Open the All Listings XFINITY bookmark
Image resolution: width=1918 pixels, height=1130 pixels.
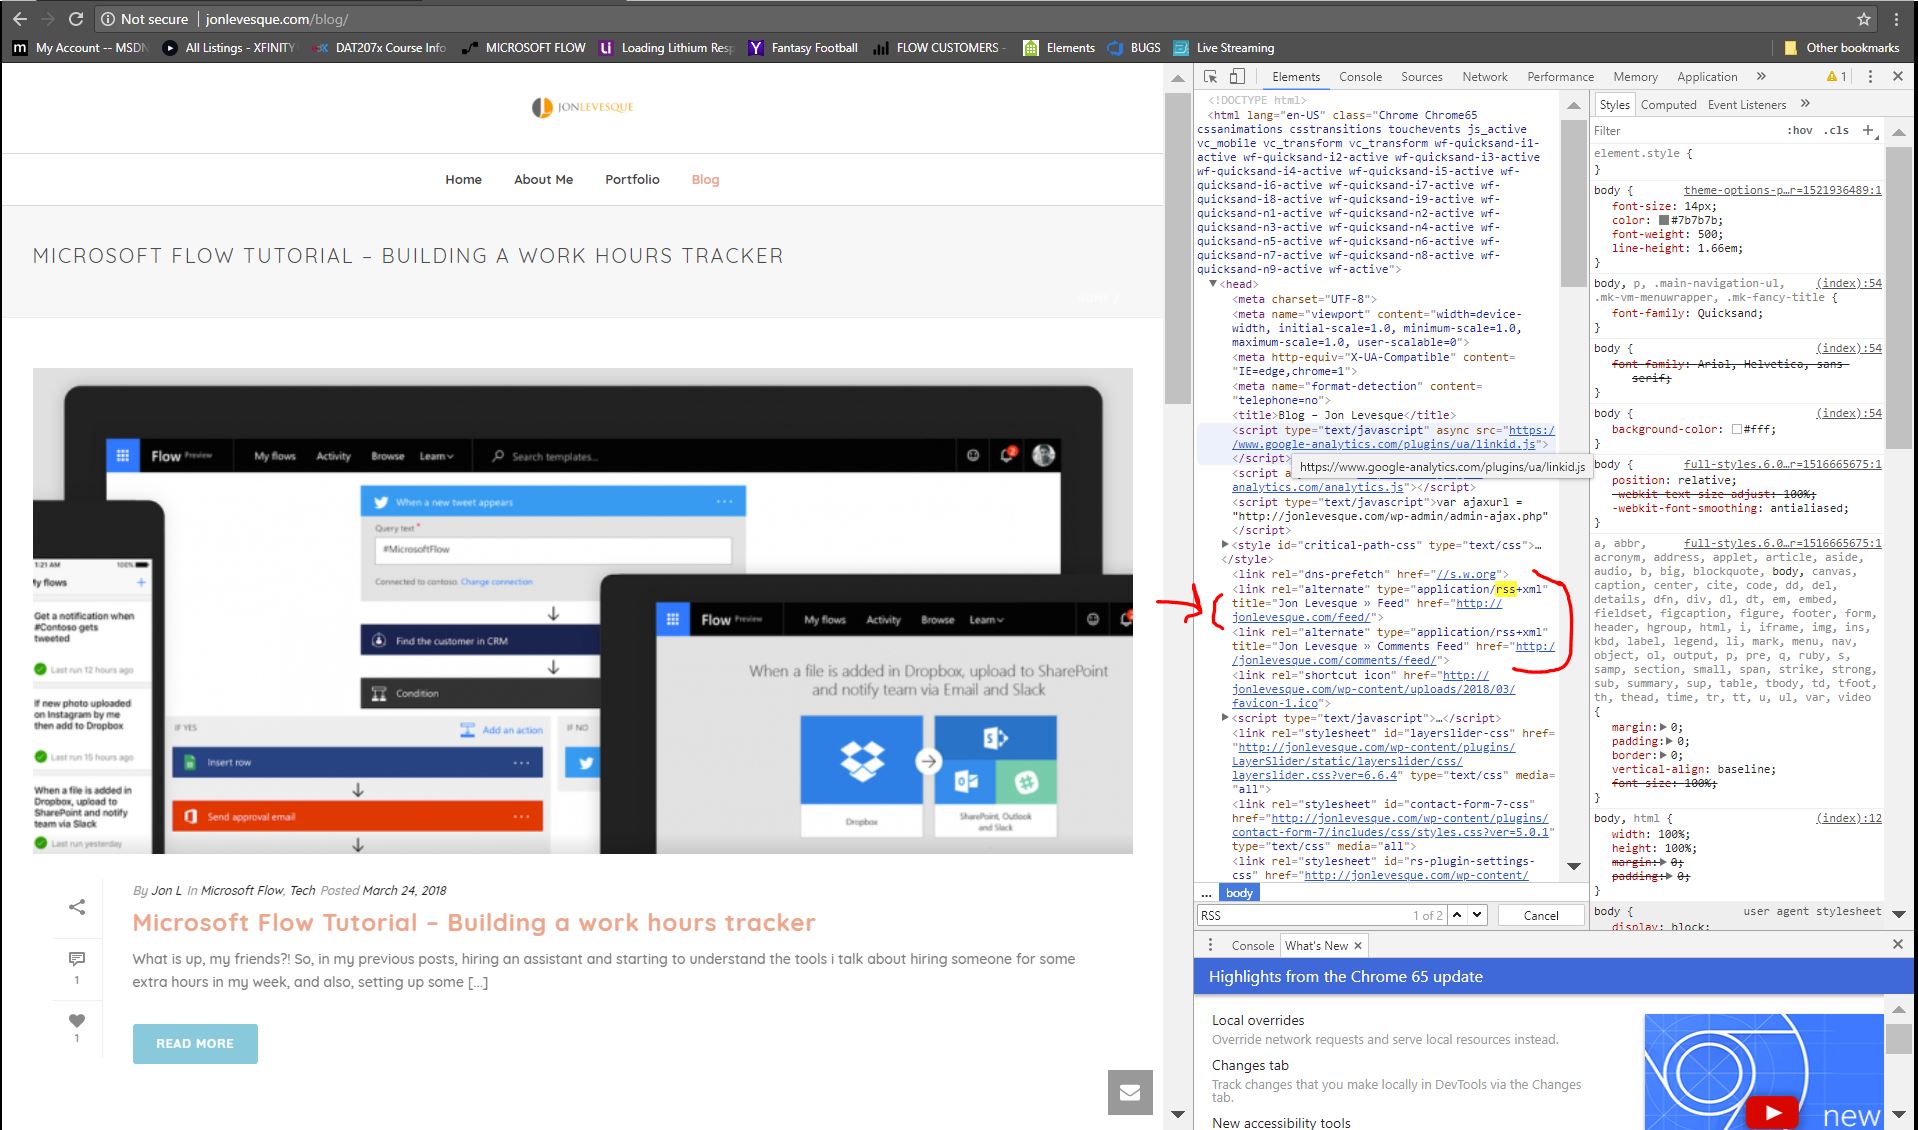click(229, 48)
